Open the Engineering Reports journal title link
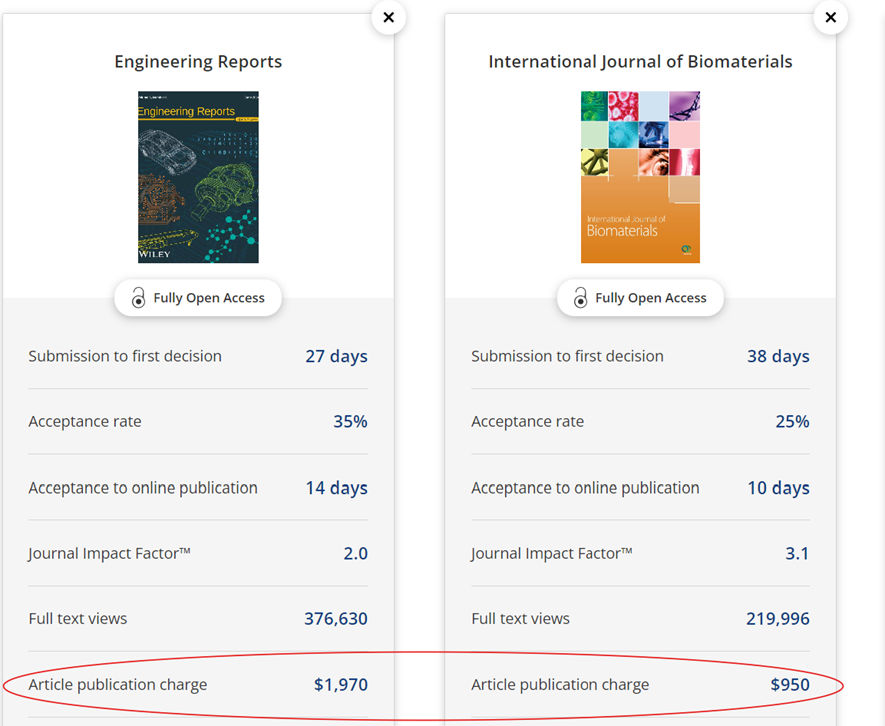The height and width of the screenshot is (726, 885). coord(197,61)
